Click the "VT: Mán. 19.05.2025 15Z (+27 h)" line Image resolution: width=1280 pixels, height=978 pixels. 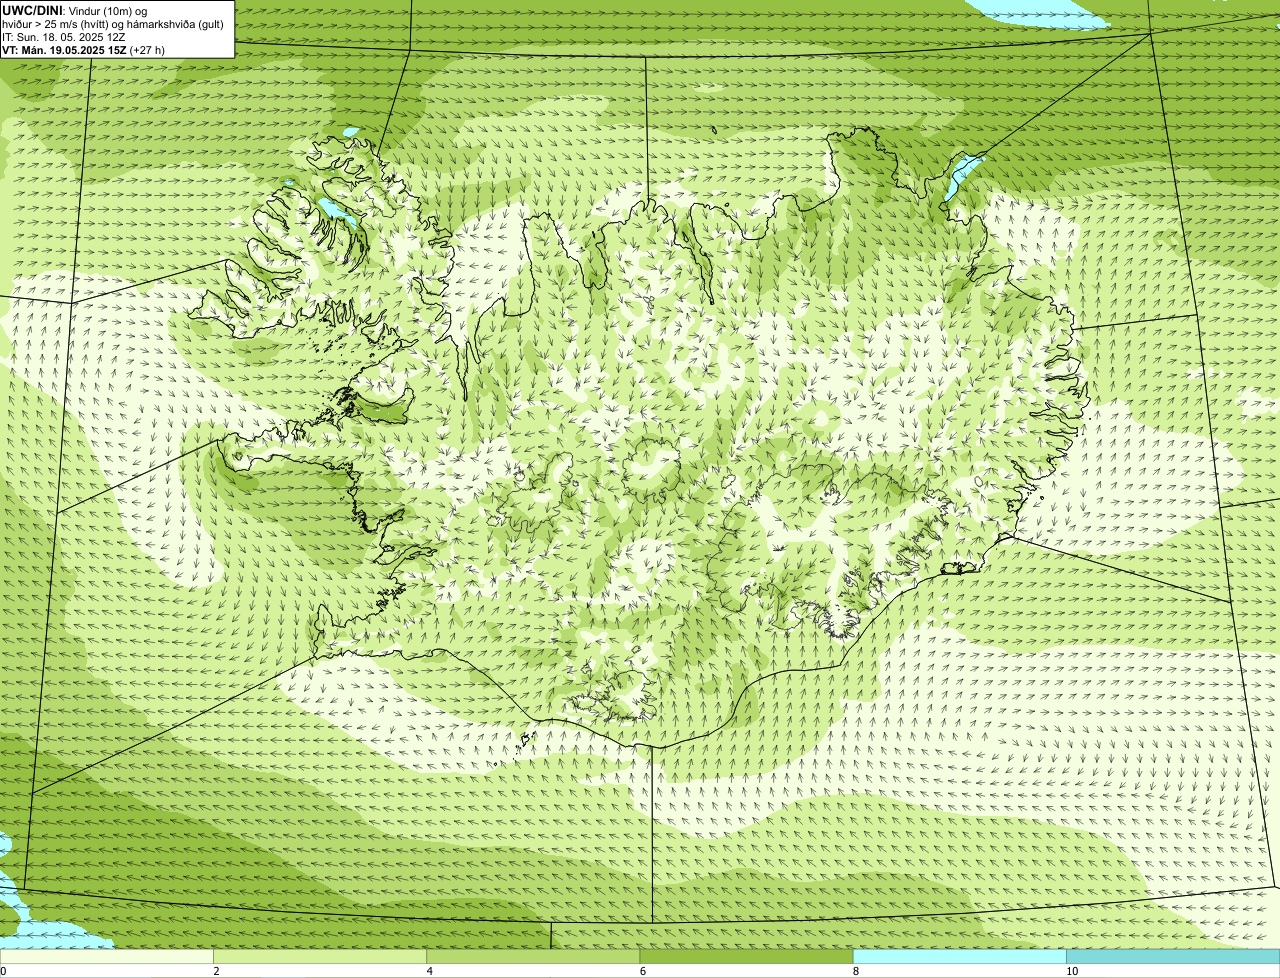[x=84, y=49]
